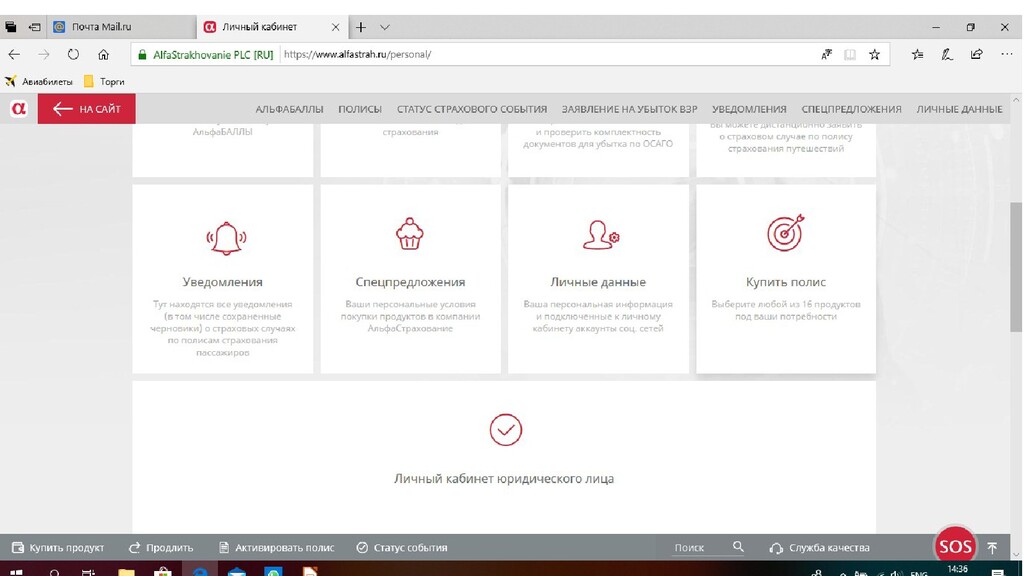Open the Уведомления card title
The image size is (1024, 576).
[x=223, y=282]
